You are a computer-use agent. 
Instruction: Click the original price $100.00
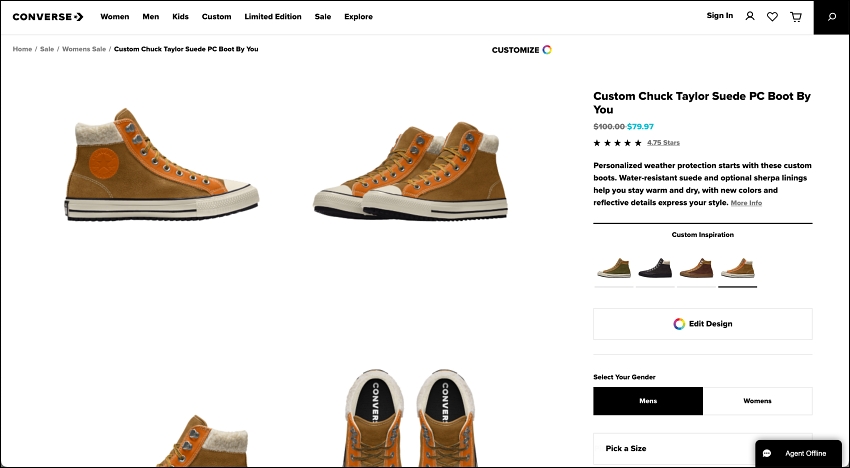[x=609, y=126]
